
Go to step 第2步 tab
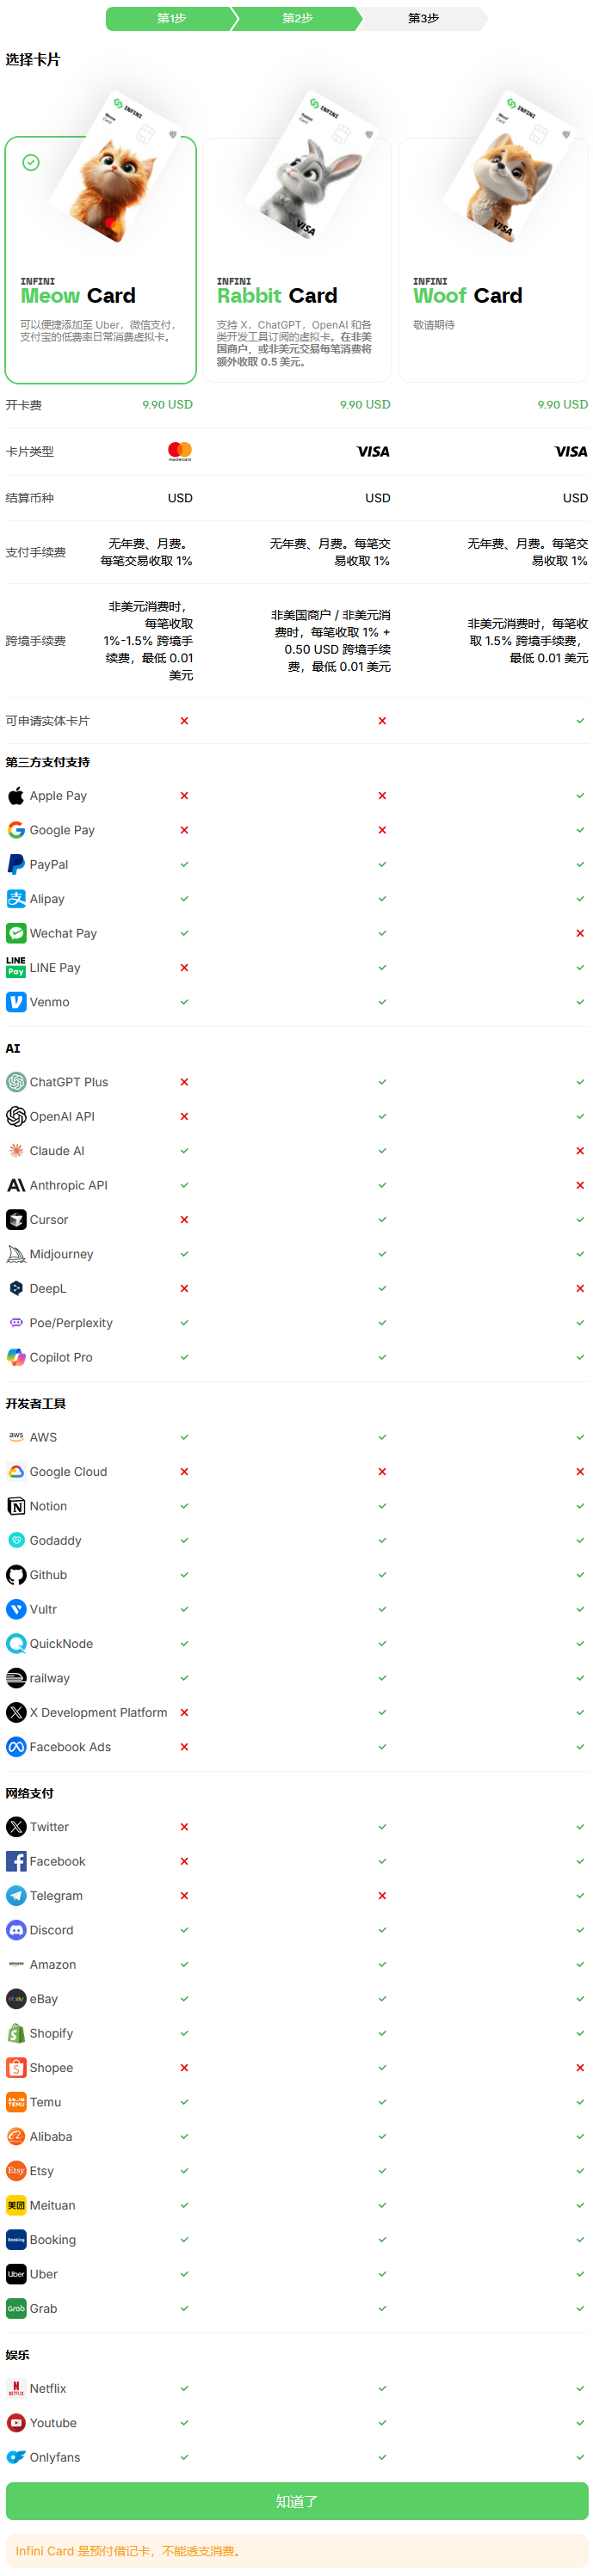click(x=297, y=18)
